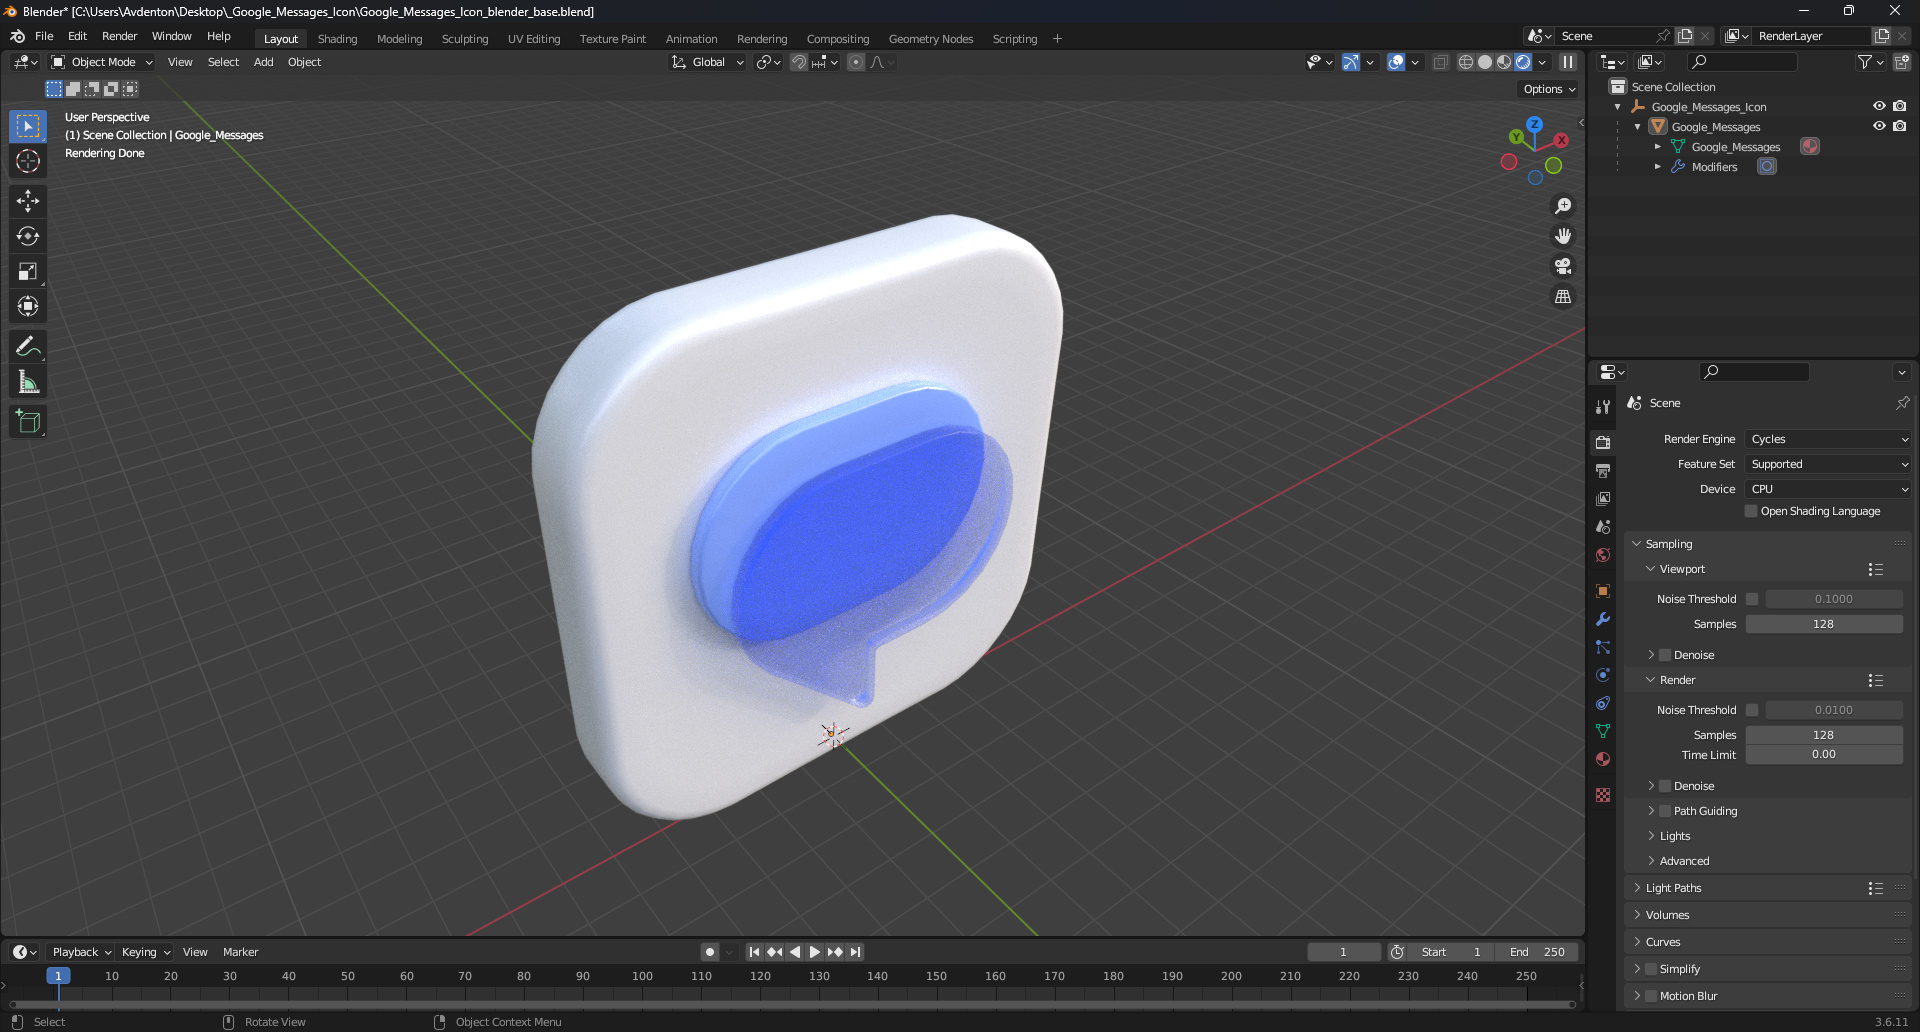Screen dimensions: 1920x1032
Task: Enable Open Shading Language checkbox
Action: [x=1751, y=511]
